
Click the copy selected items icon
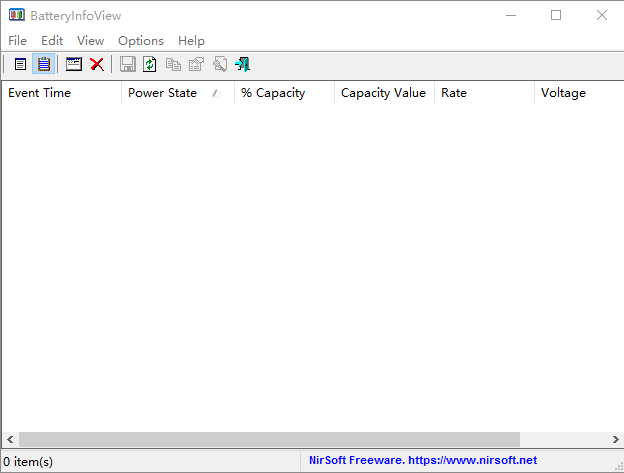point(173,64)
